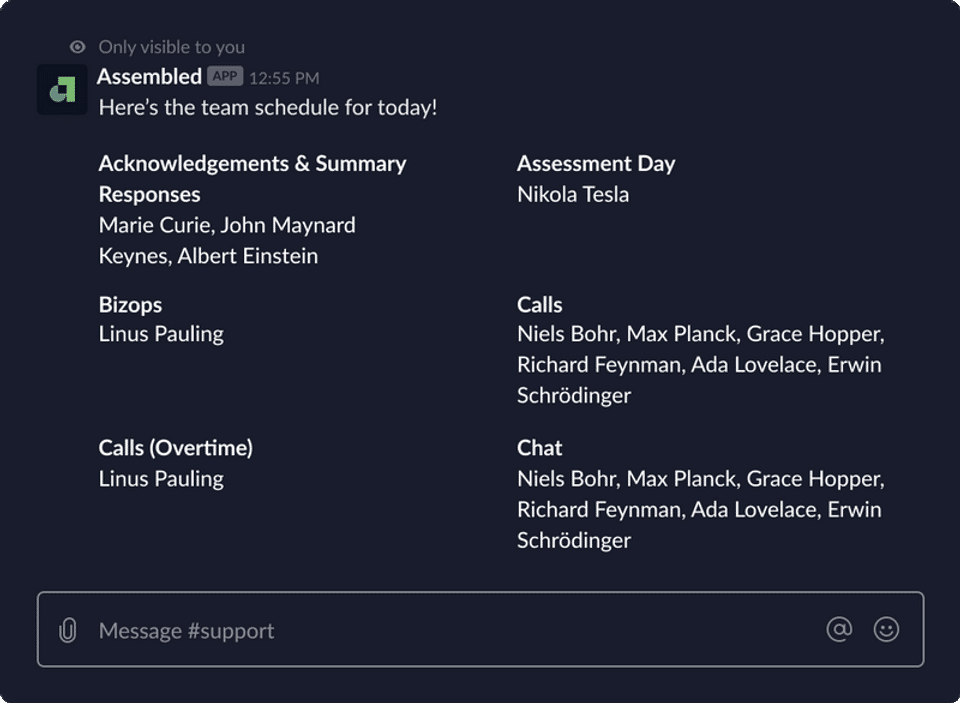This screenshot has height=703, width=960.
Task: Select the Acknowledgements & Summary Responses heading
Action: tap(252, 178)
